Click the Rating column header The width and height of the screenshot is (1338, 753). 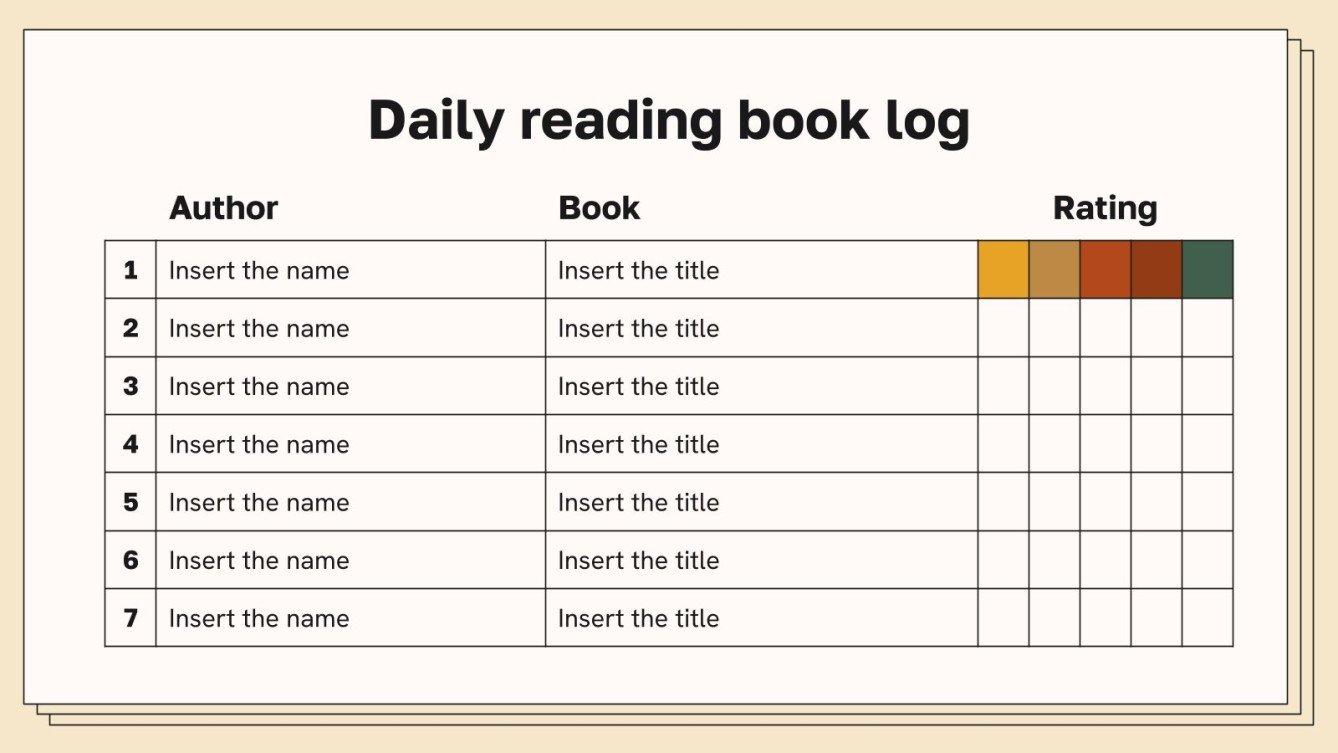pos(1105,208)
